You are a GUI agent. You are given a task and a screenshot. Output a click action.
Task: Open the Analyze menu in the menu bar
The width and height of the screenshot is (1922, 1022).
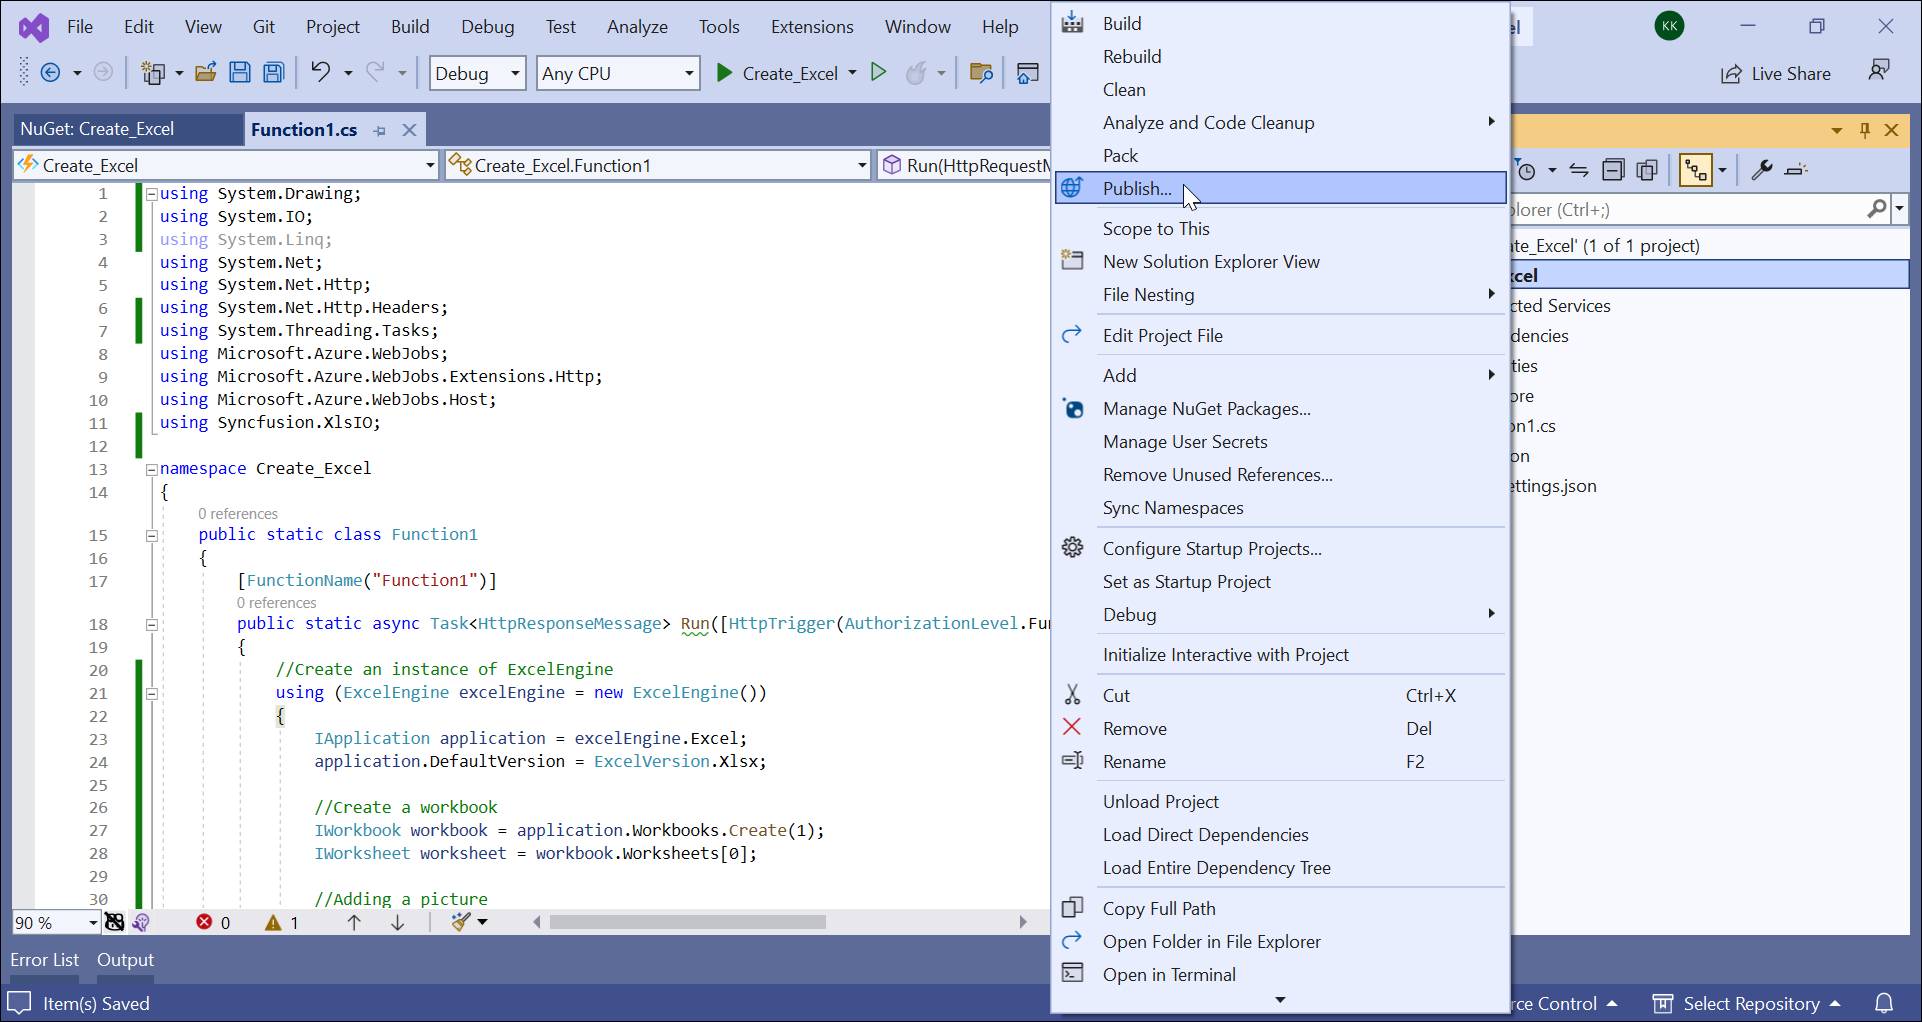pyautogui.click(x=637, y=27)
